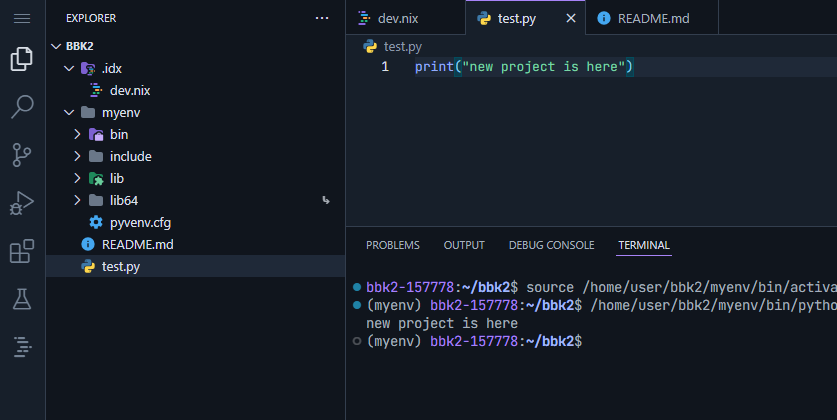Click the myenv python command line in terminal
The width and height of the screenshot is (837, 420).
(x=602, y=305)
